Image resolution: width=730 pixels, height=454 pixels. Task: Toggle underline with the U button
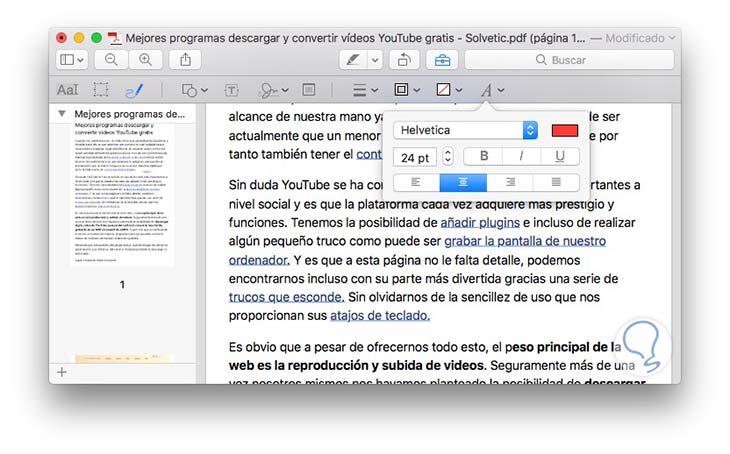(560, 156)
